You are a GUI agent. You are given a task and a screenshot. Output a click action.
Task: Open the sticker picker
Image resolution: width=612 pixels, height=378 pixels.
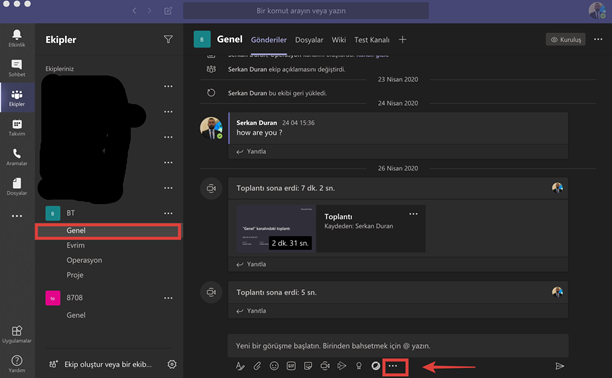[308, 366]
